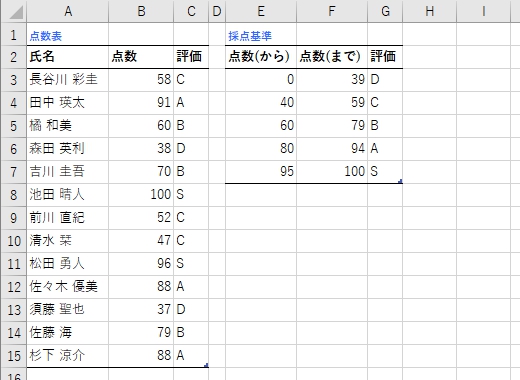Viewport: 520px width, 380px height.
Task: Select the name cell 佐々木 優美
Action: coord(68,287)
